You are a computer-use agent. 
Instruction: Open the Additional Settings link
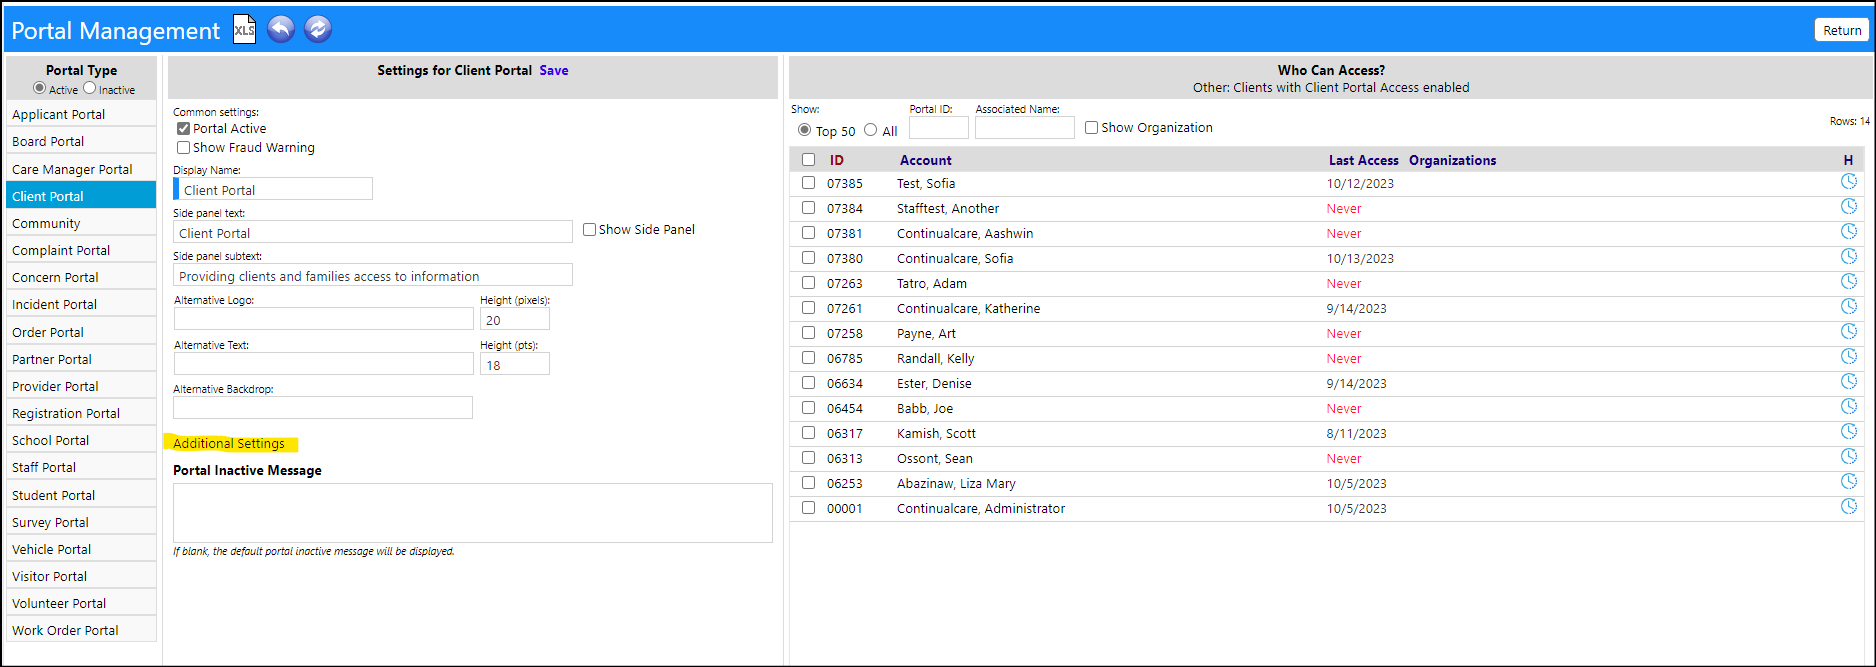tap(229, 443)
